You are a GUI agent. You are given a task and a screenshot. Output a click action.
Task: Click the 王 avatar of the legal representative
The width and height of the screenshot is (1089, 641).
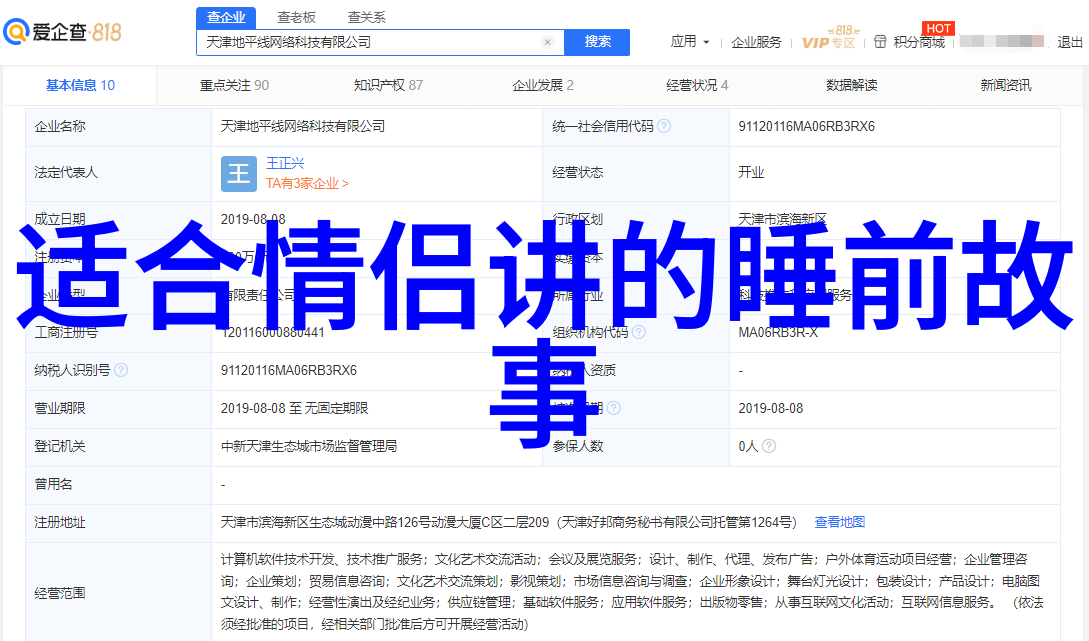point(239,174)
